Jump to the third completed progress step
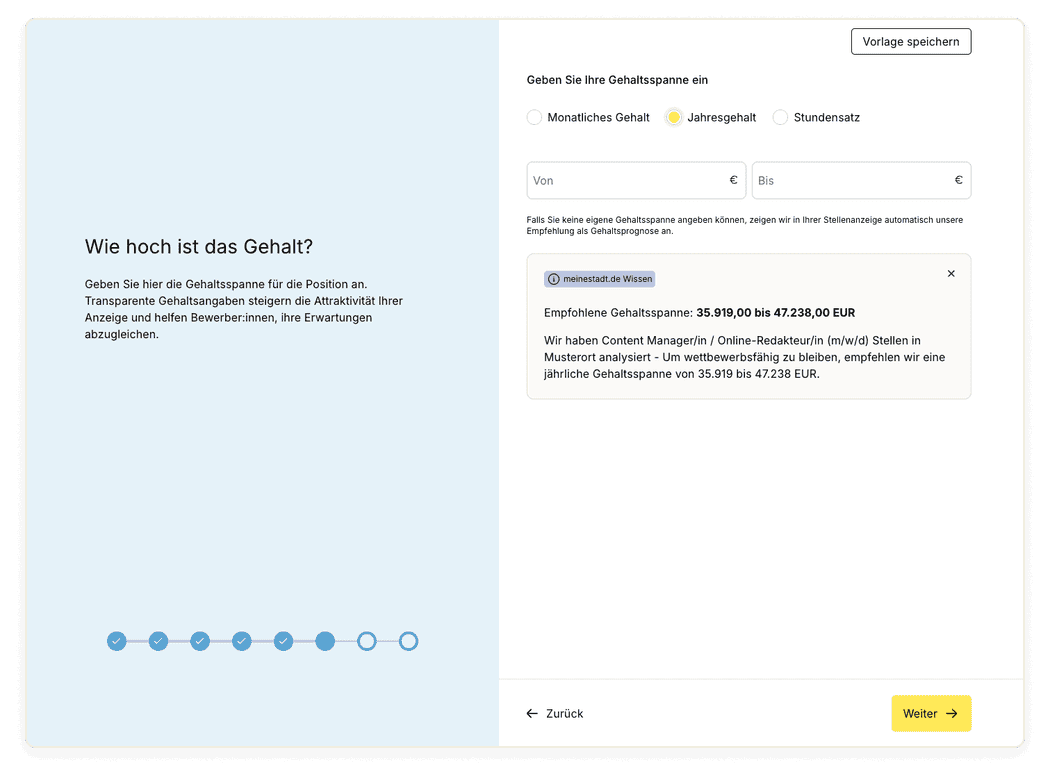1050x780 pixels. tap(200, 641)
